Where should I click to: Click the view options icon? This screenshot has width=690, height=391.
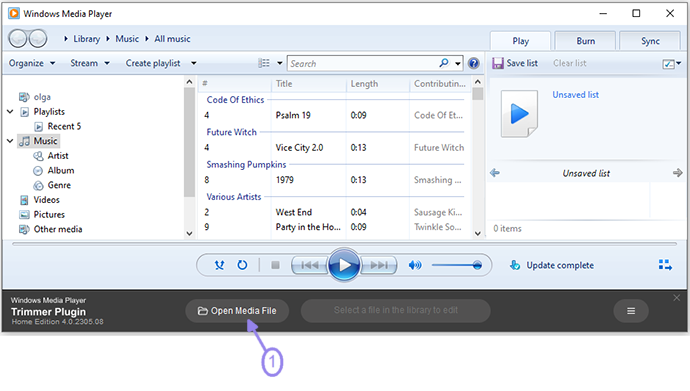[x=264, y=63]
